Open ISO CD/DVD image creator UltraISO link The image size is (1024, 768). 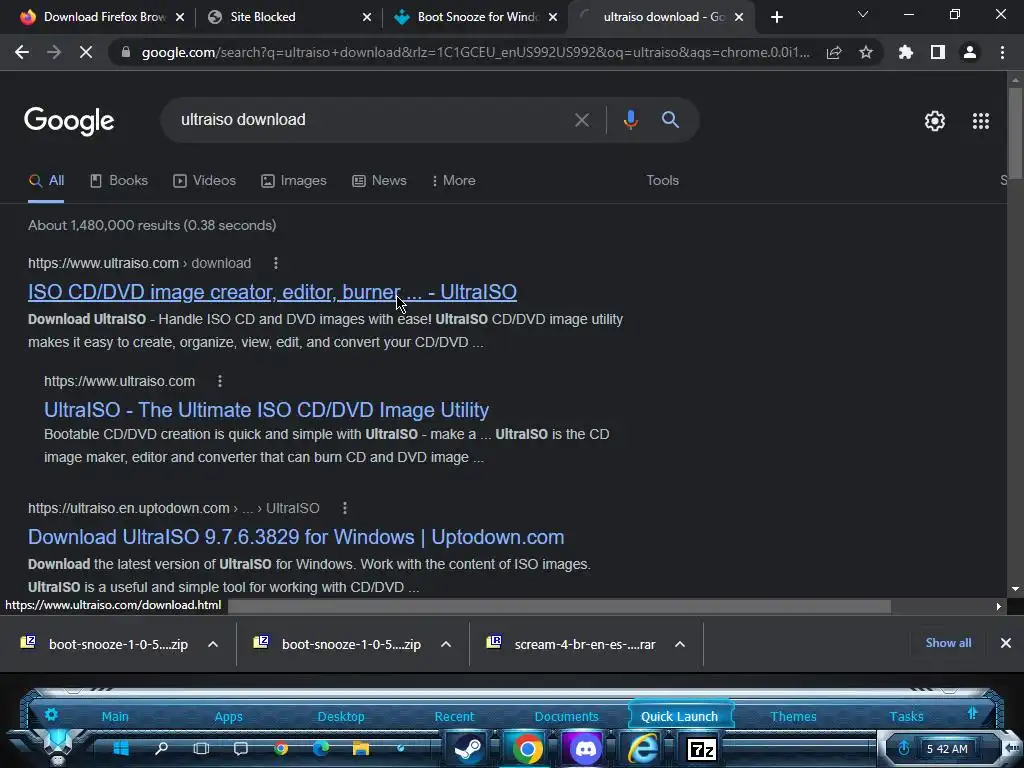pos(272,292)
